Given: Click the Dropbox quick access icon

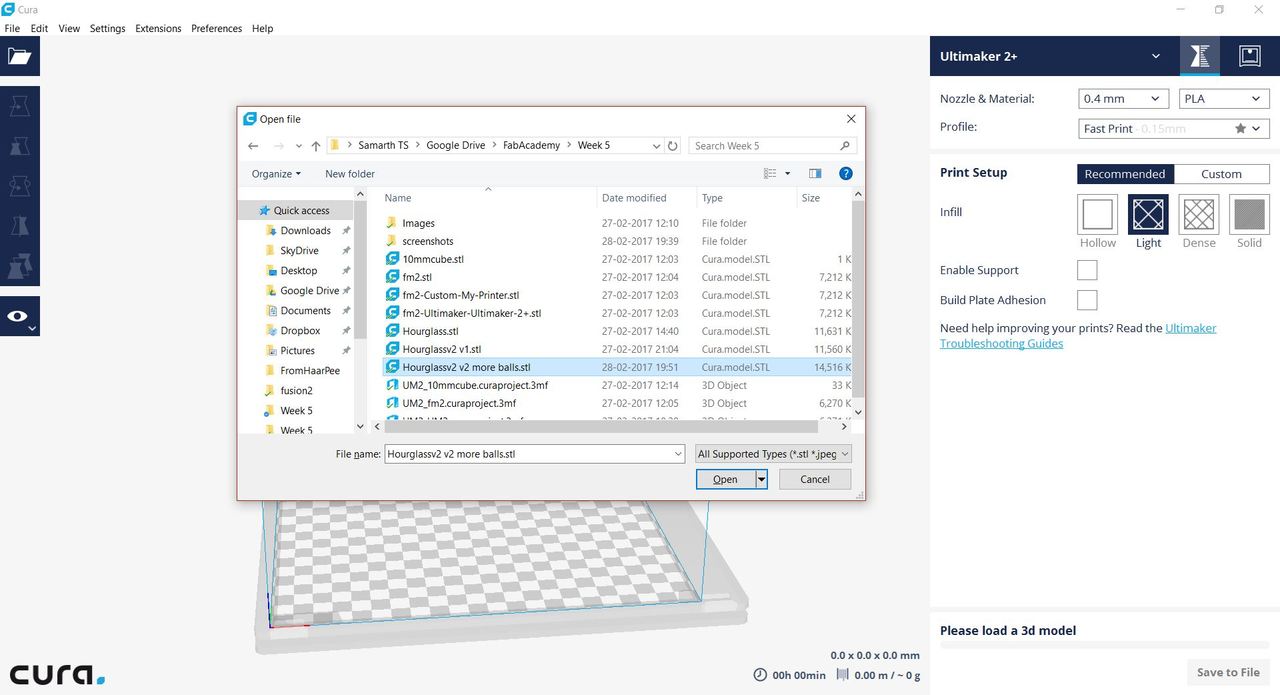Looking at the screenshot, I should [x=270, y=330].
